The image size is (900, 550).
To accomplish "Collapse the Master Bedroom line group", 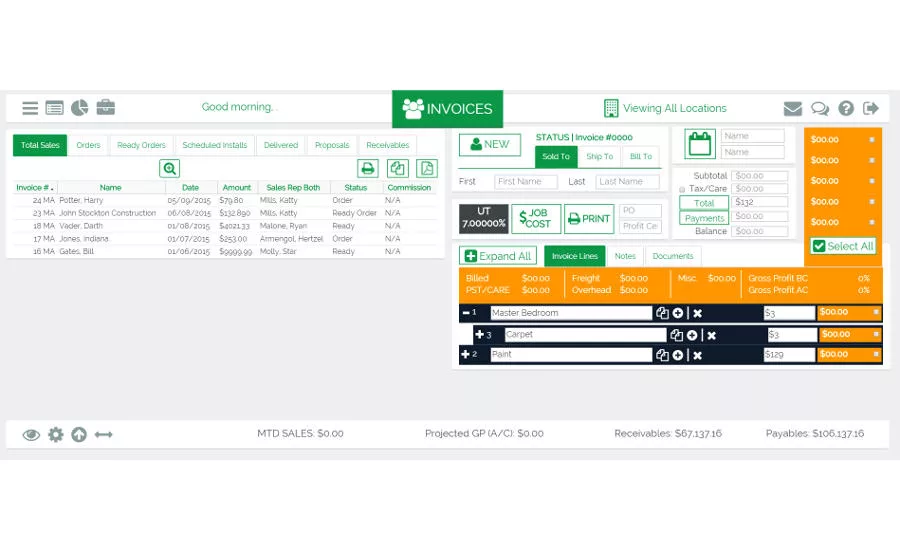I will tap(466, 313).
